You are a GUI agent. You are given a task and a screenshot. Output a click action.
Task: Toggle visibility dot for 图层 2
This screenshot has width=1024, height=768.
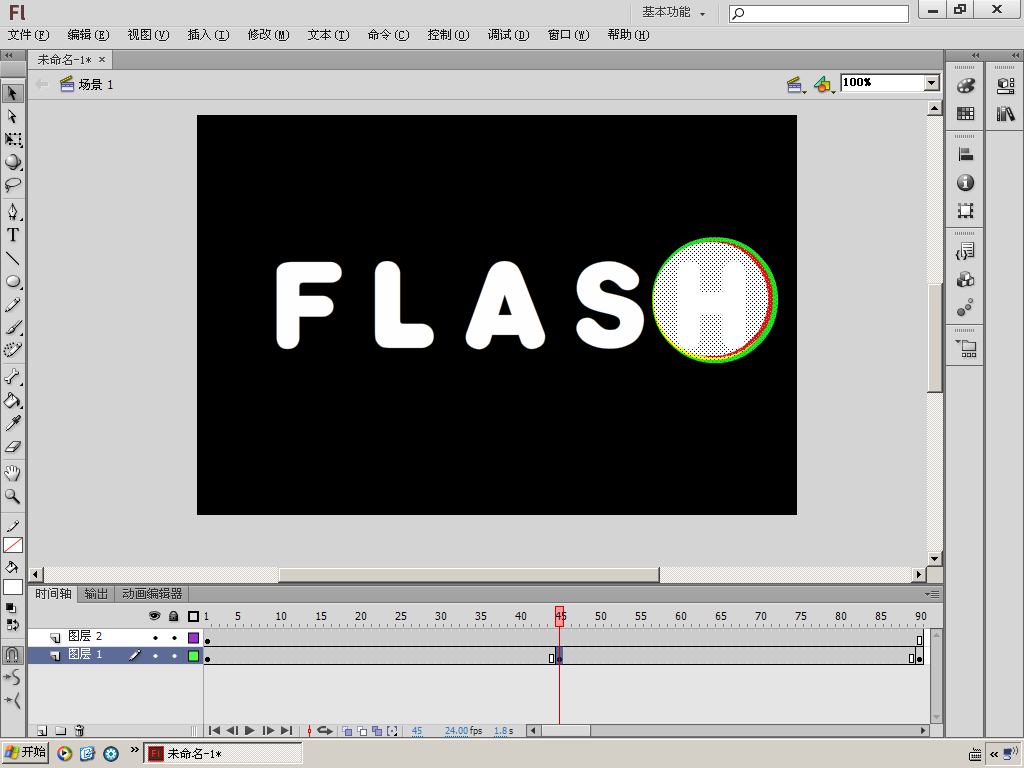pos(155,637)
